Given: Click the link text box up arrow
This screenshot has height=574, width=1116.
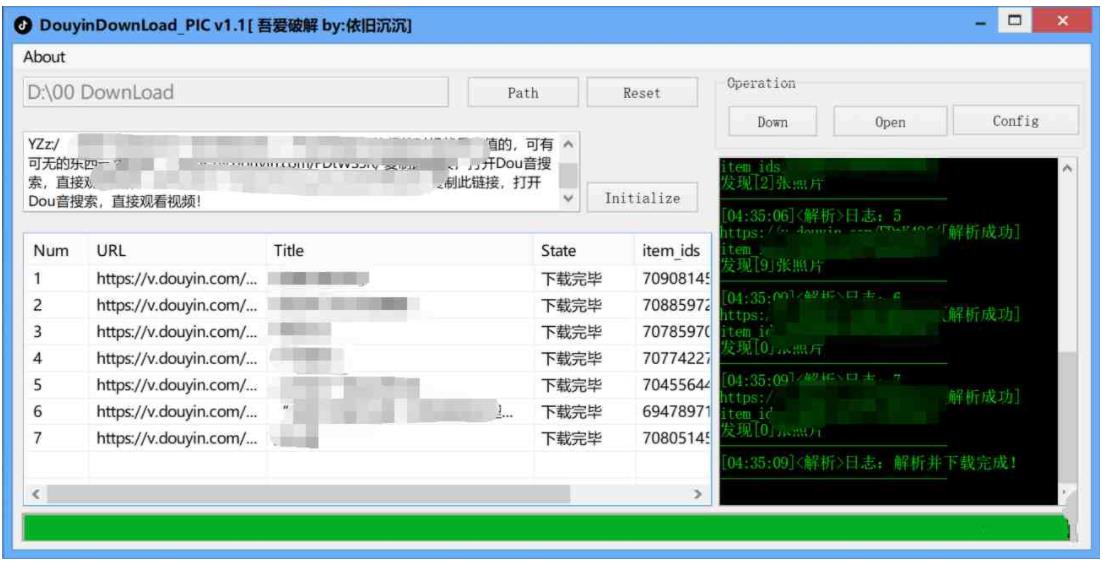Looking at the screenshot, I should click(x=569, y=144).
